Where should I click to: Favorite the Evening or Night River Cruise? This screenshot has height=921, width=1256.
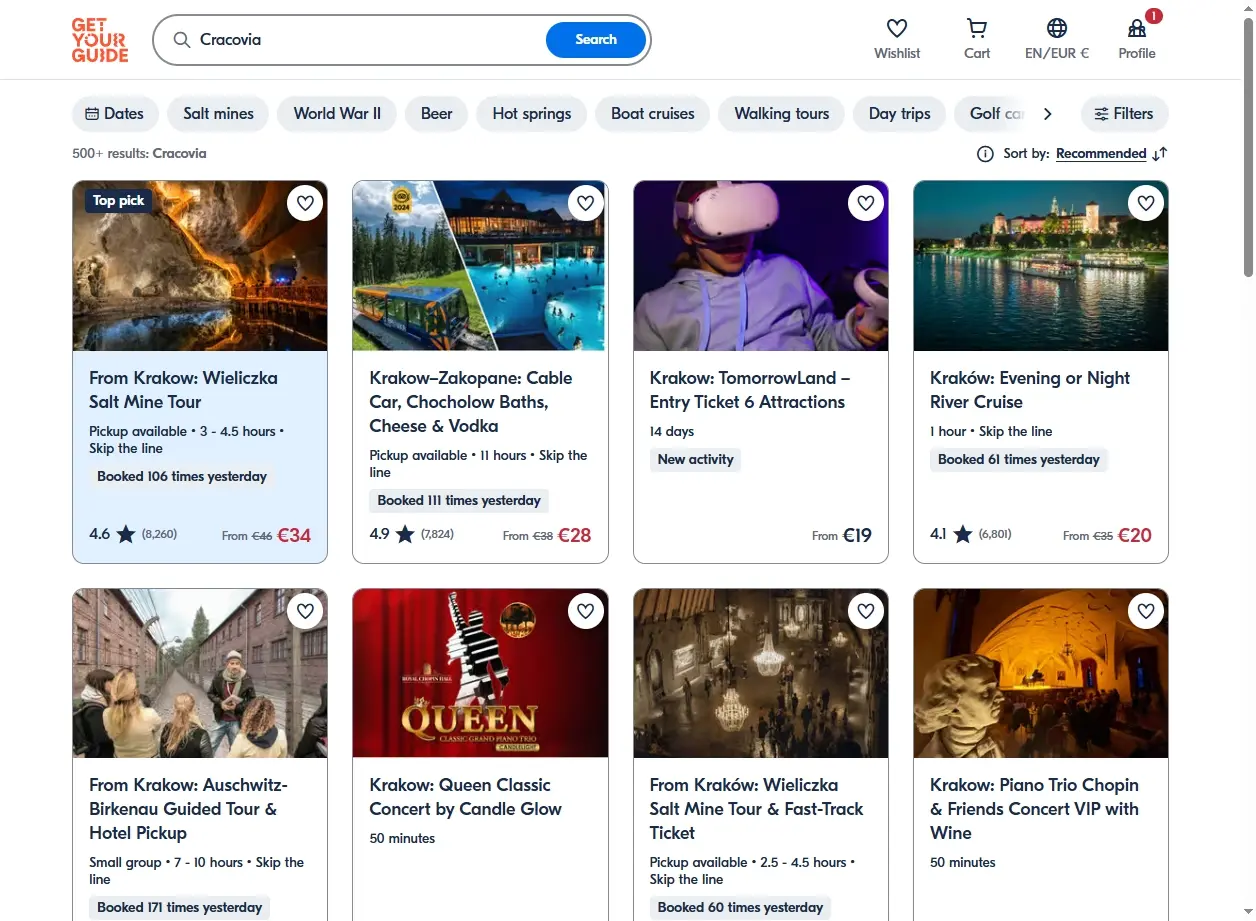coord(1146,203)
